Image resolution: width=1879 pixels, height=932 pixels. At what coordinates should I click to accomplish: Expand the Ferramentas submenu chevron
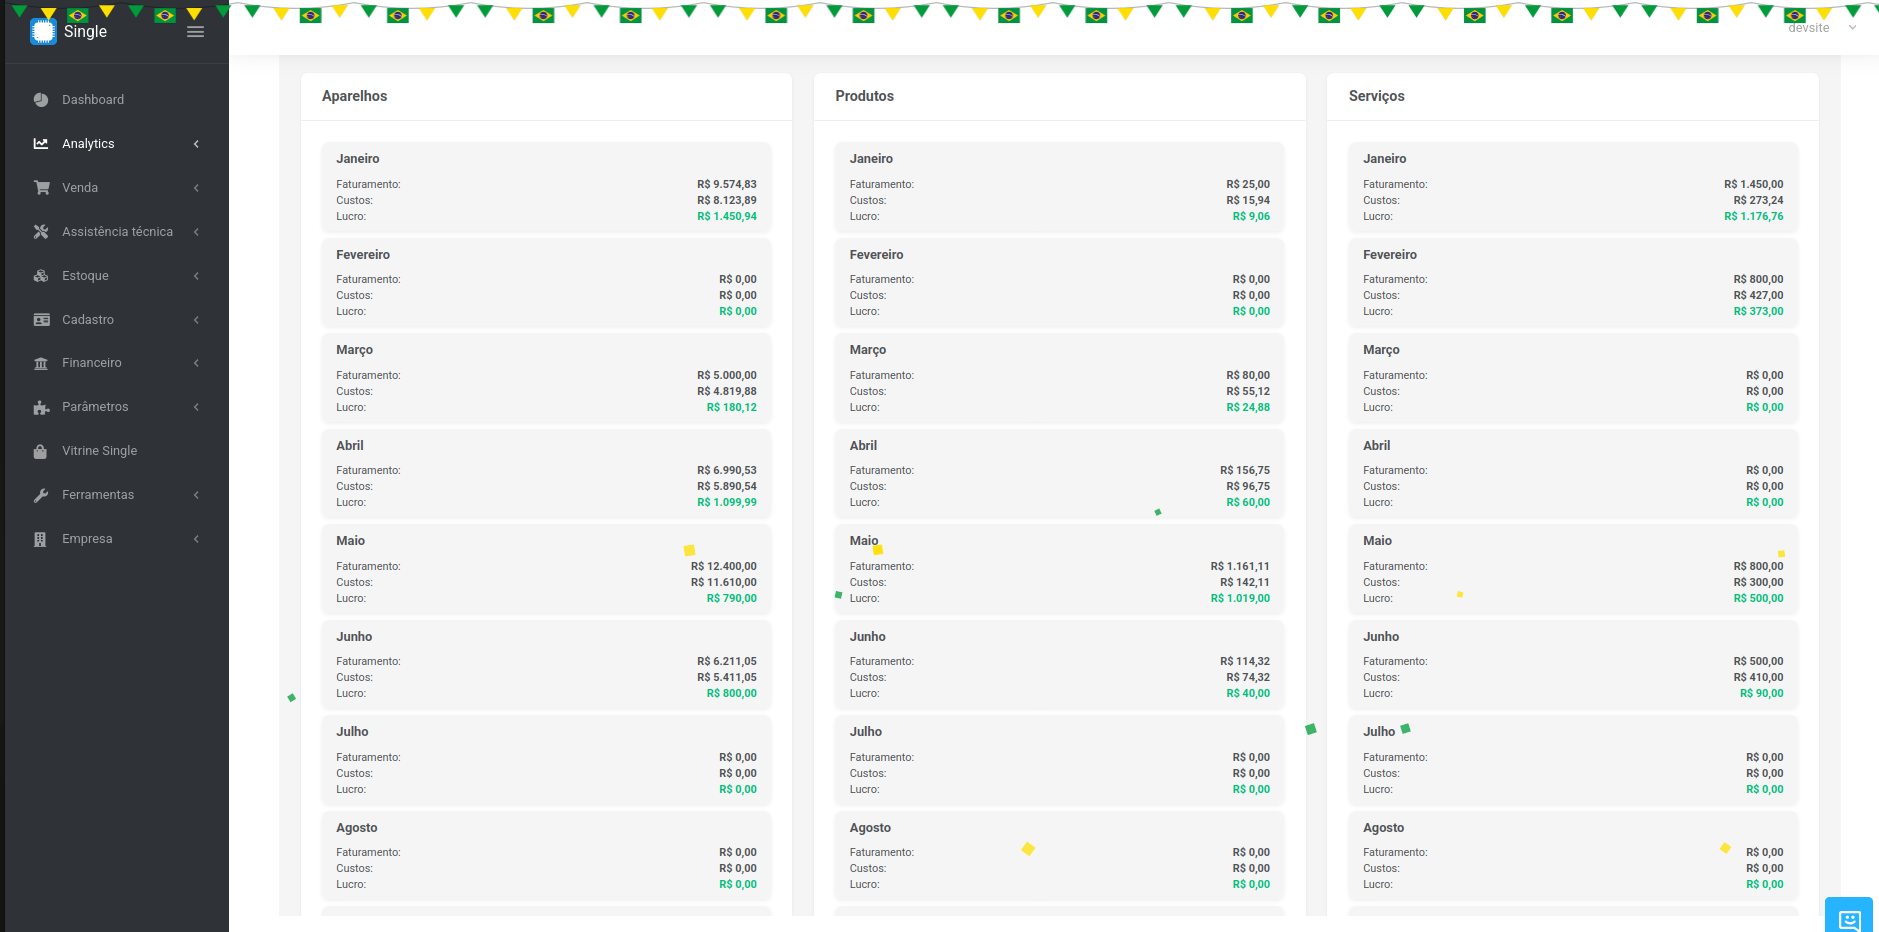click(196, 495)
